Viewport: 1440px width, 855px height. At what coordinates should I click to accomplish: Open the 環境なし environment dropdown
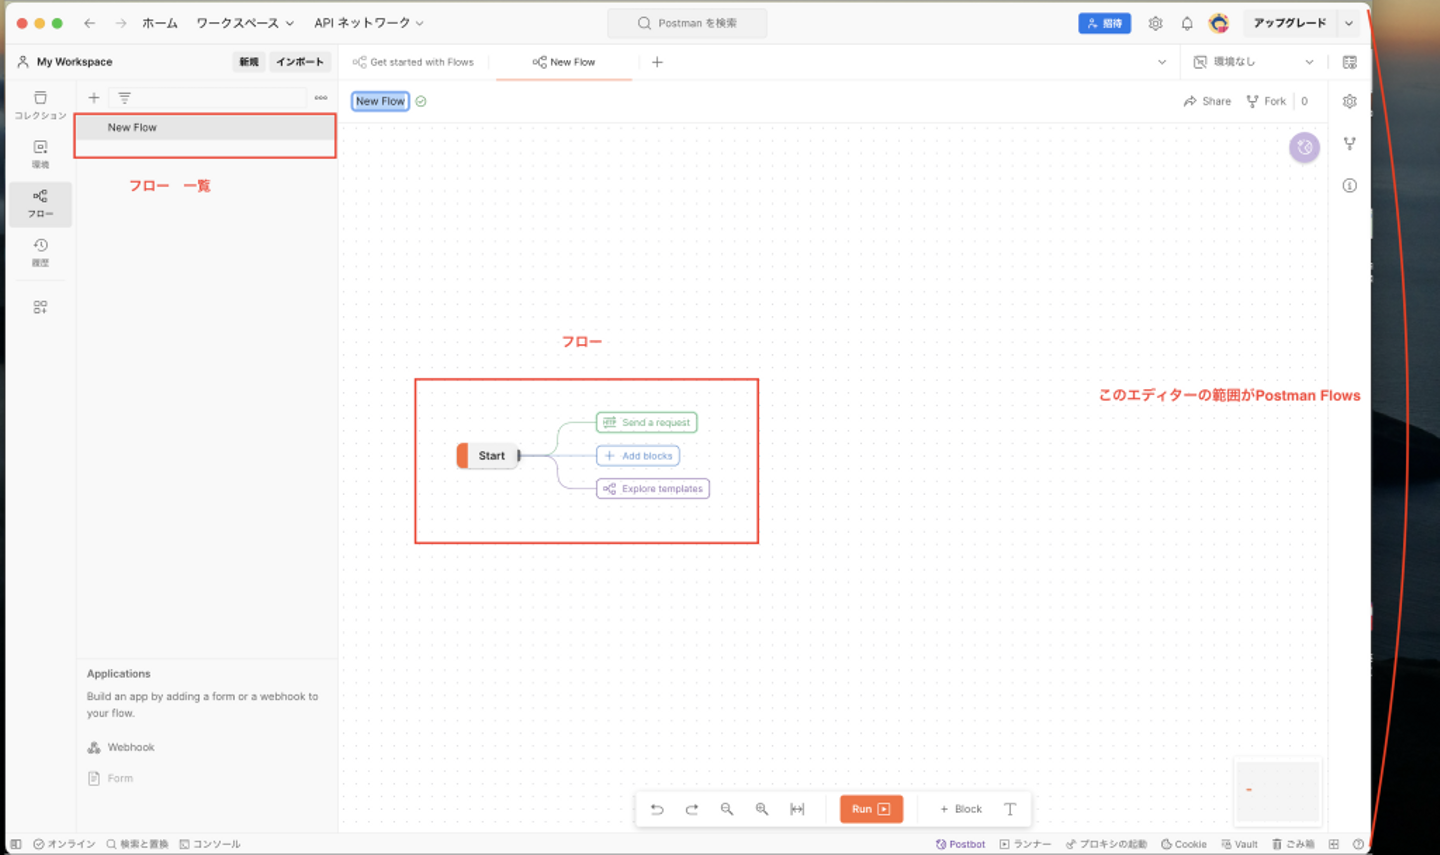pyautogui.click(x=1253, y=62)
